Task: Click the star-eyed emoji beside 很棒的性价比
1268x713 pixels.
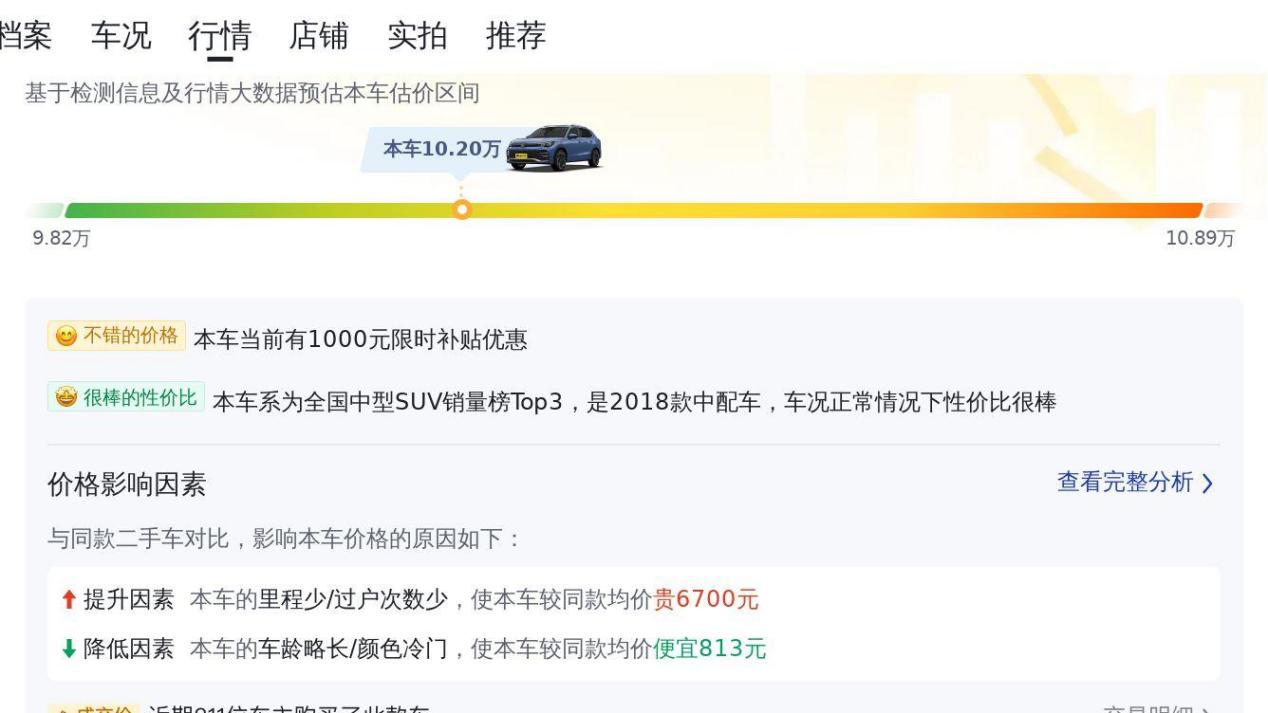Action: (65, 398)
